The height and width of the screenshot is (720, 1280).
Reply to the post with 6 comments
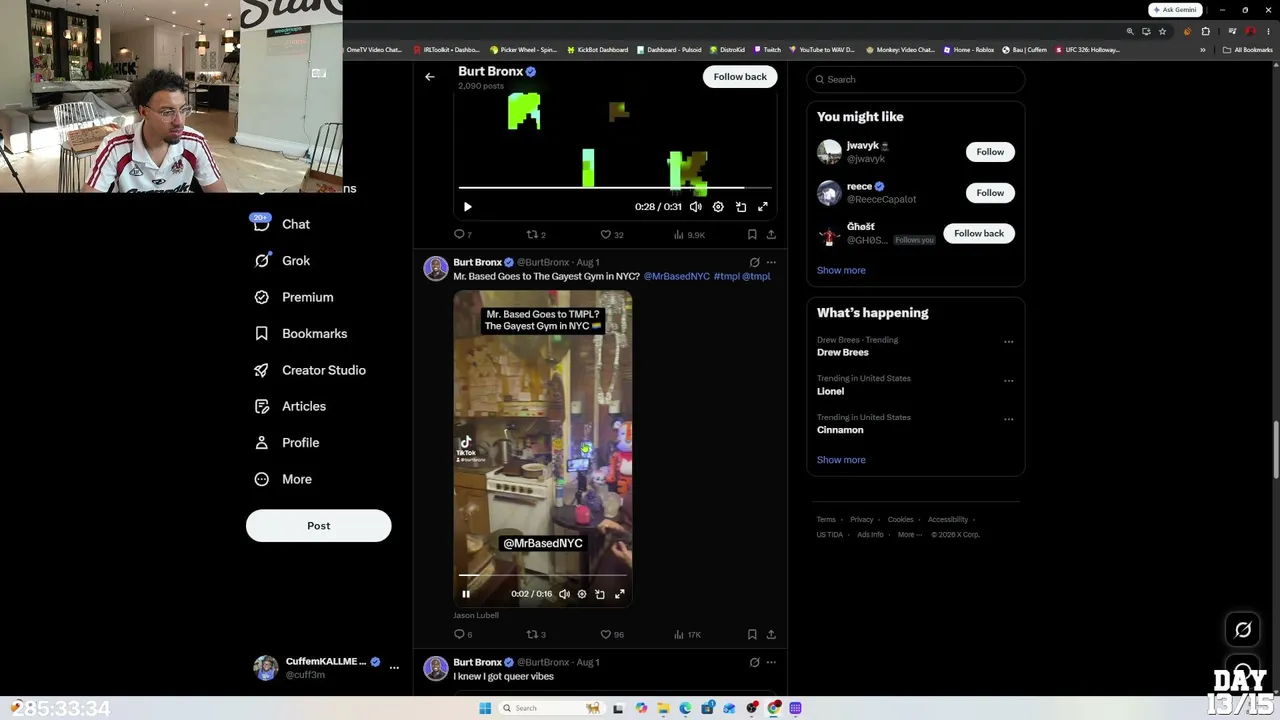(463, 635)
